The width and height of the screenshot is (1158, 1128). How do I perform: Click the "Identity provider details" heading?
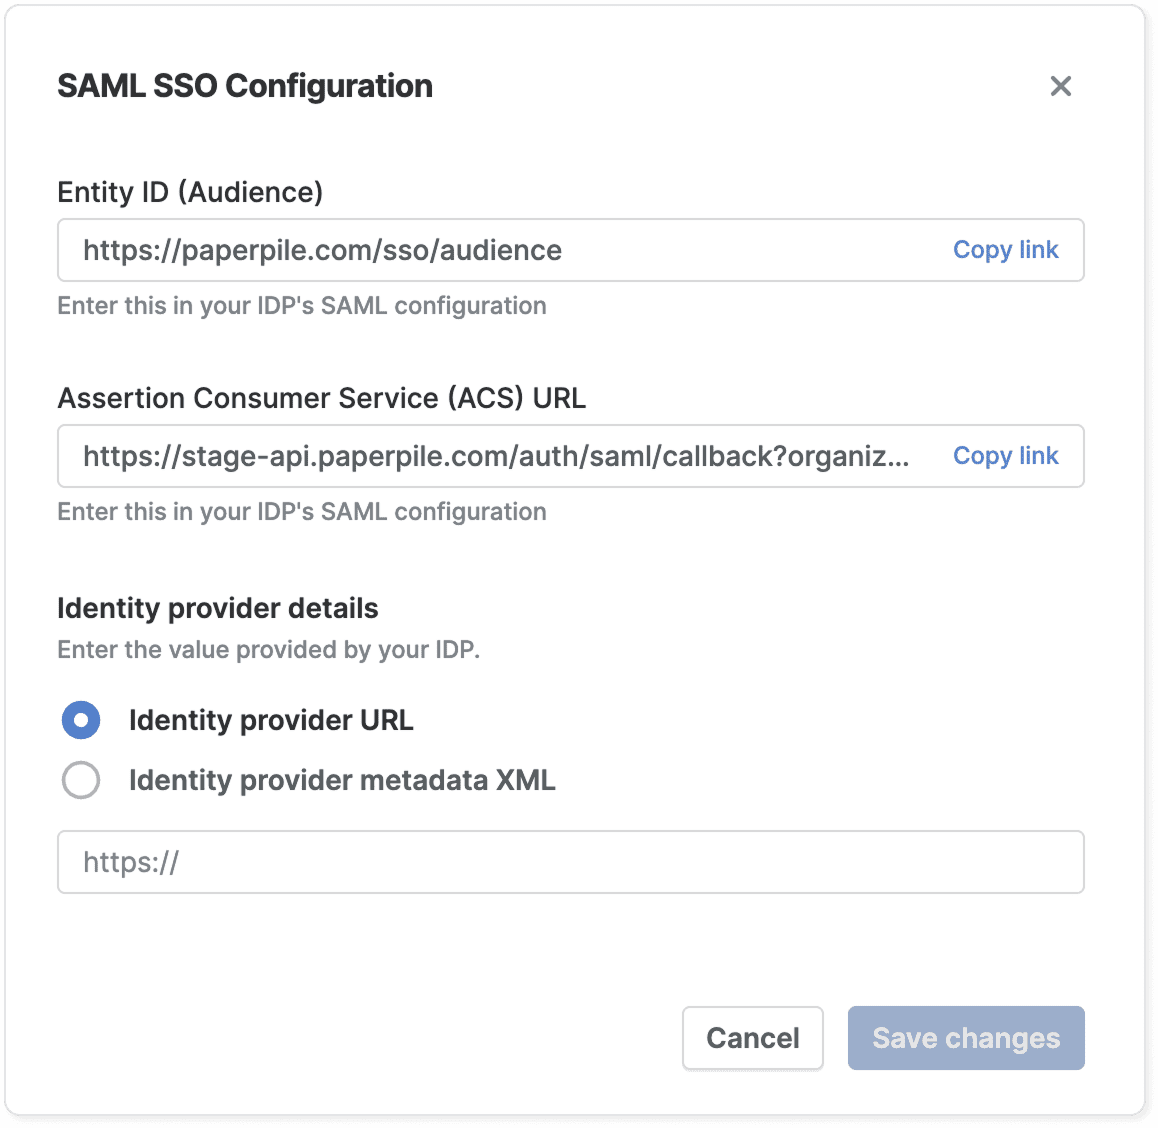[218, 608]
